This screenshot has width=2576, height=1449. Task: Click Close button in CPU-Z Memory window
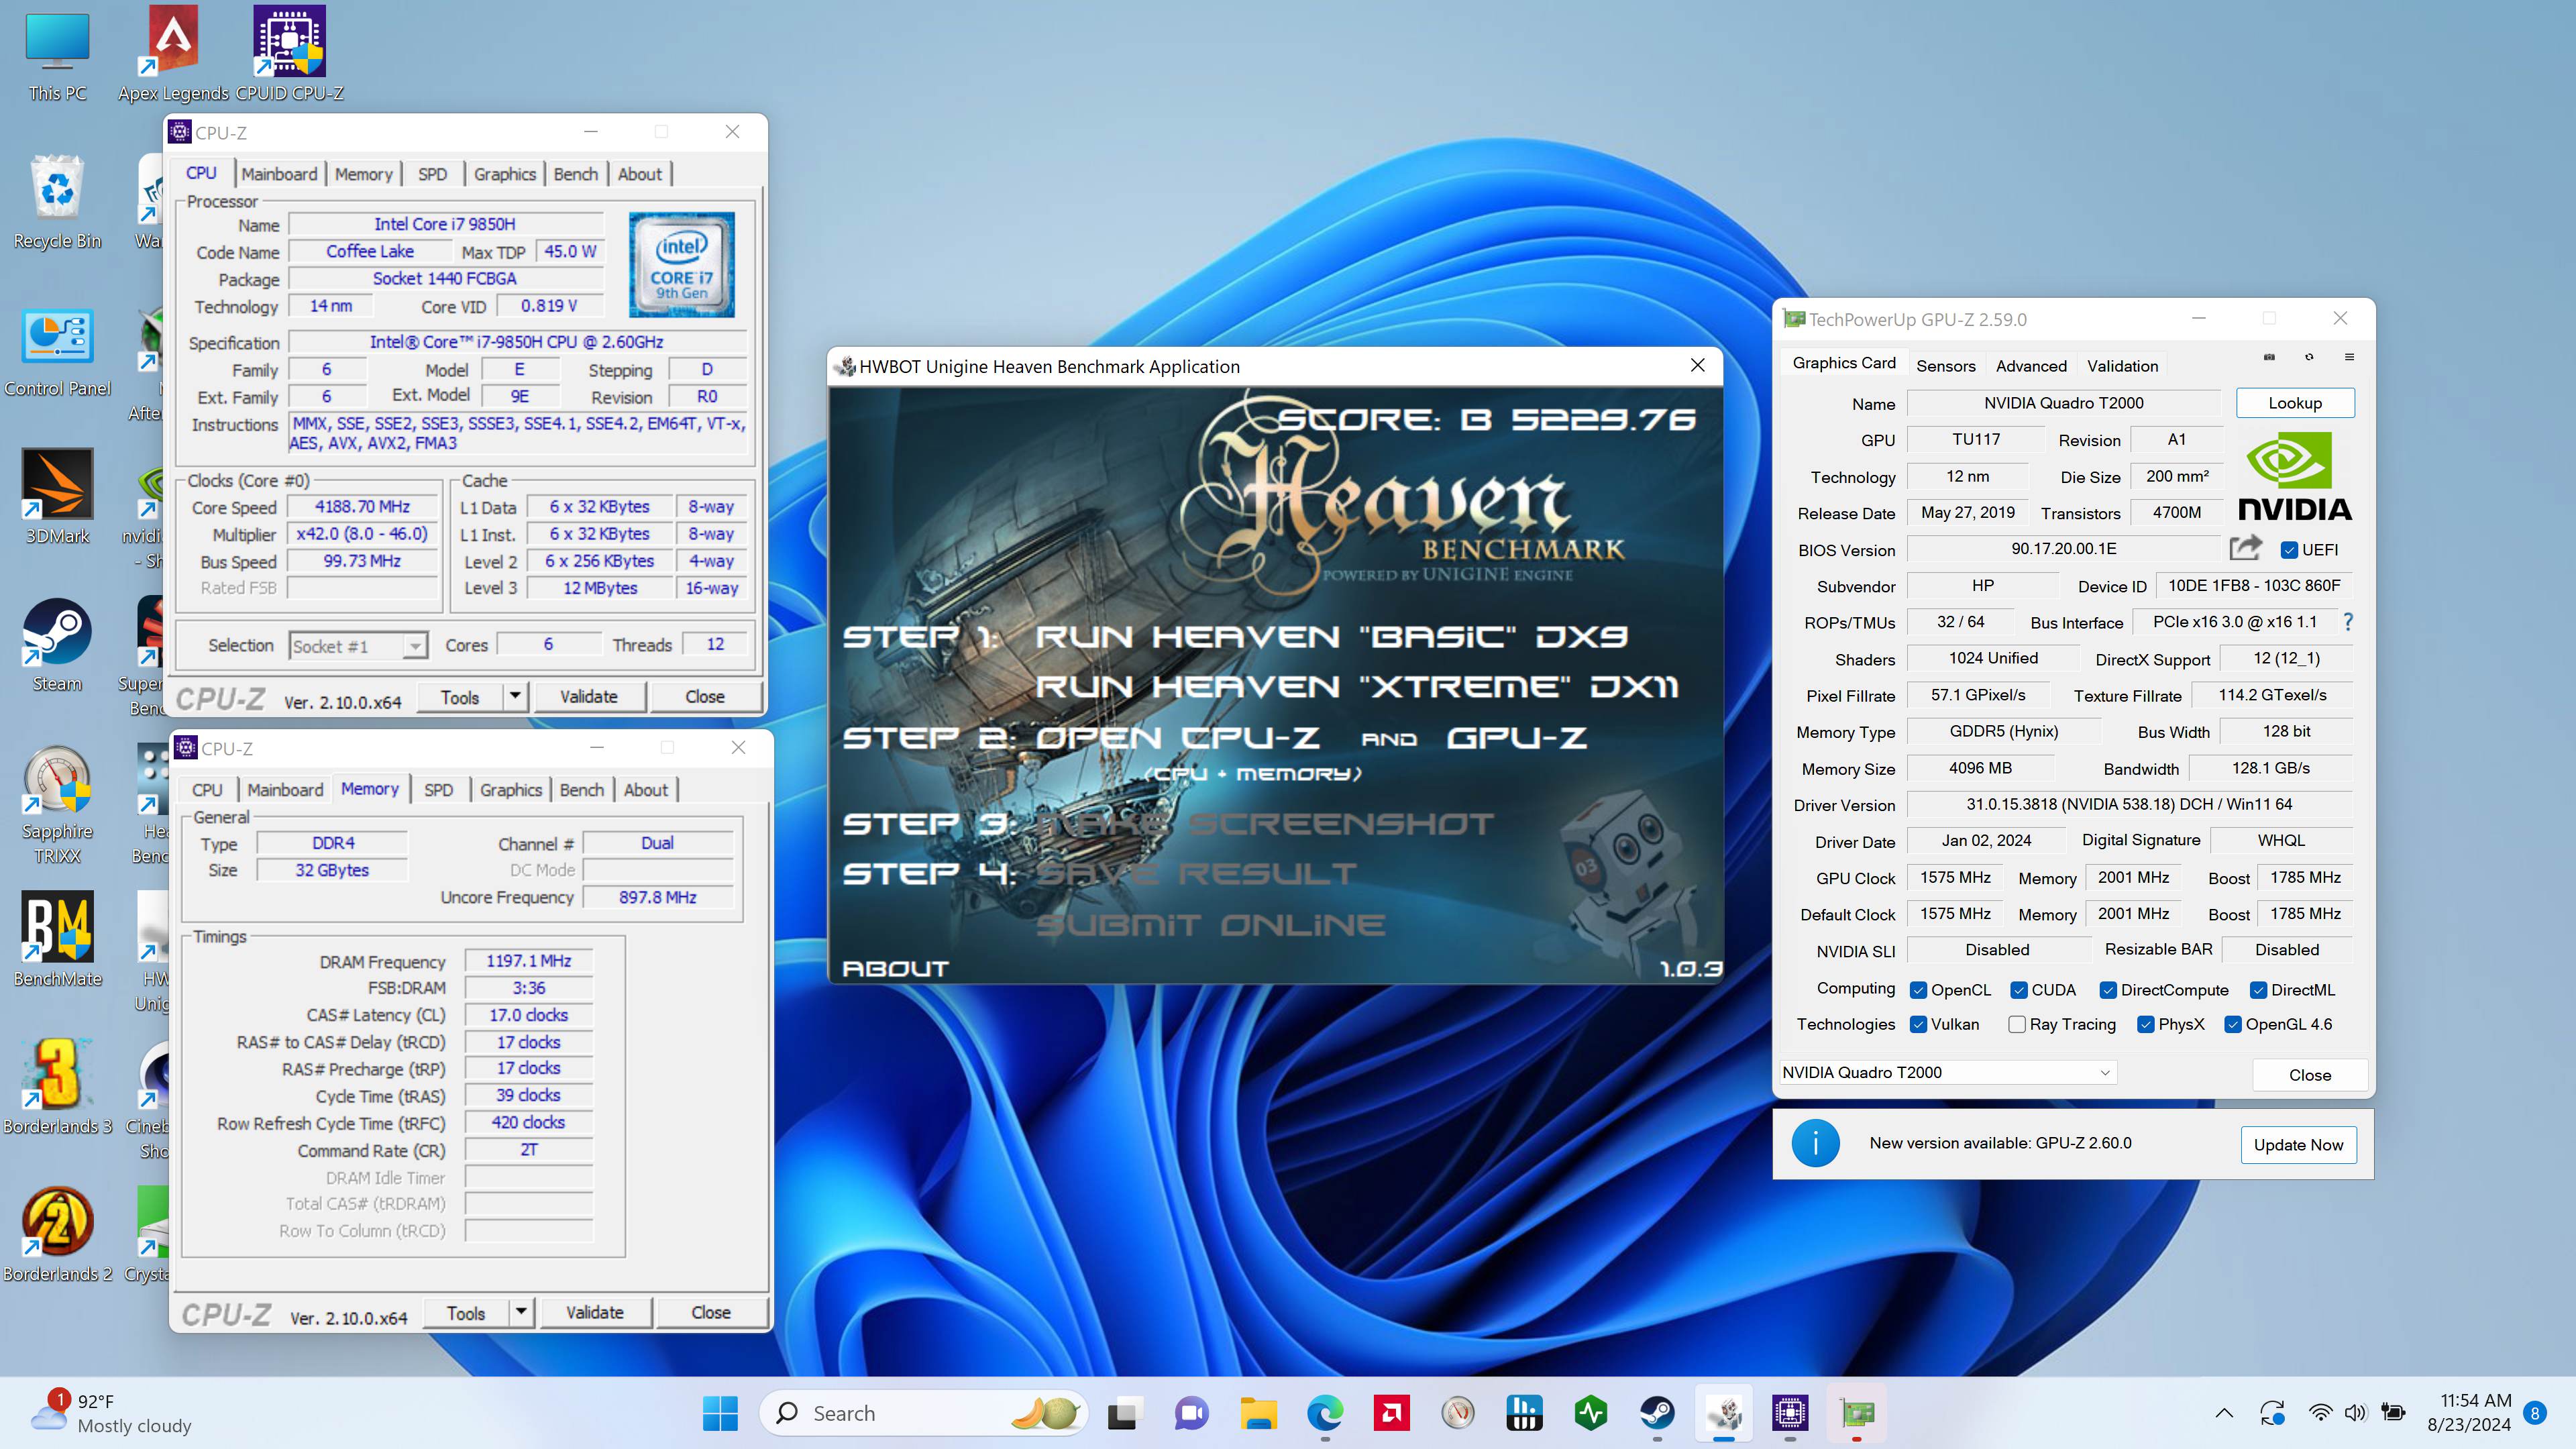[x=711, y=1312]
